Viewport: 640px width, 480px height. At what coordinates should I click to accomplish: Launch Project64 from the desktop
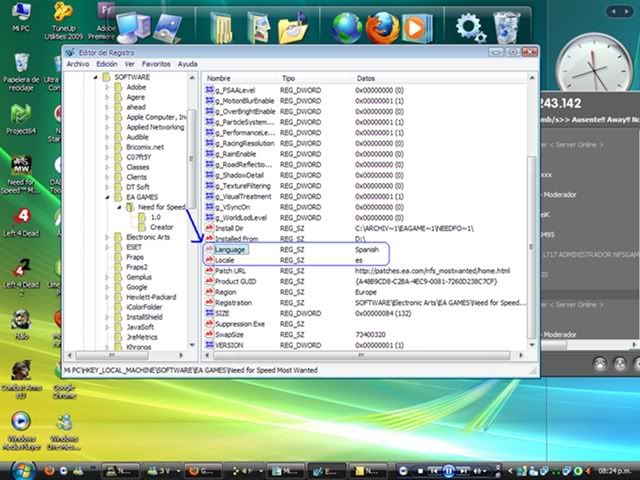click(21, 119)
